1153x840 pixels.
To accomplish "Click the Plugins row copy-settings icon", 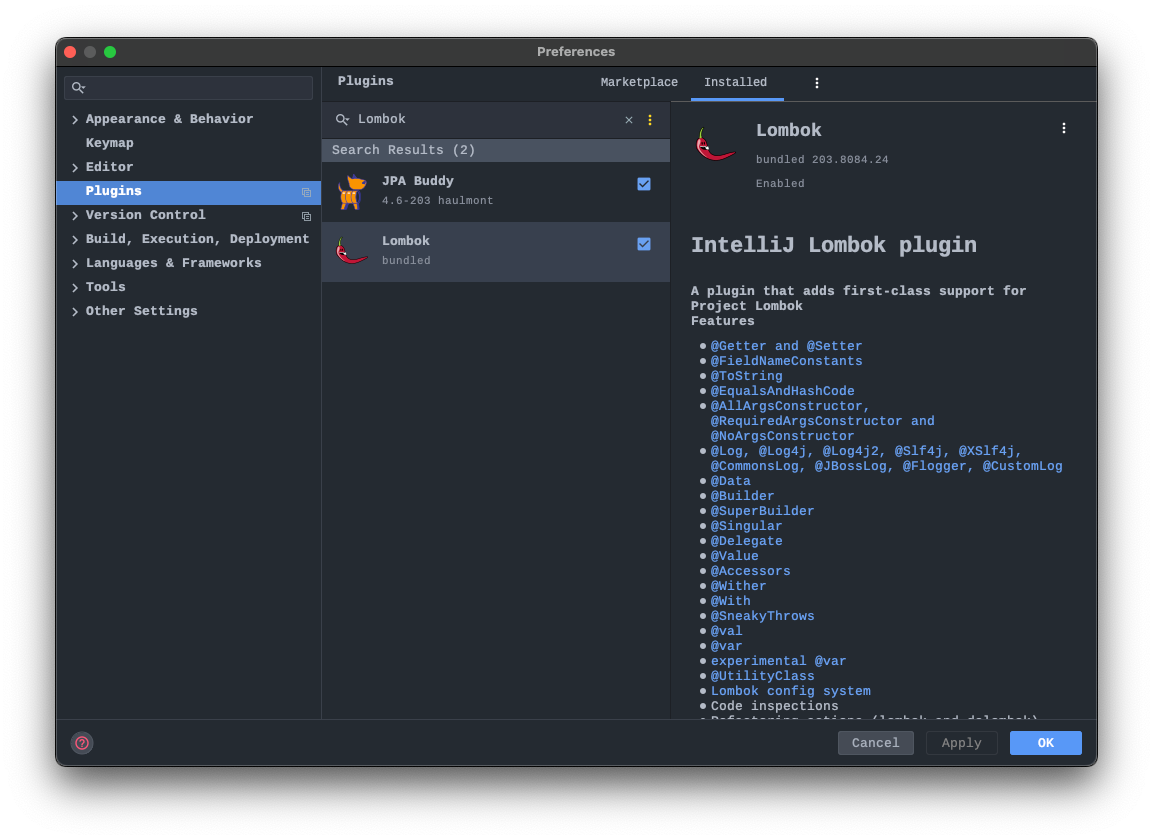I will [307, 193].
